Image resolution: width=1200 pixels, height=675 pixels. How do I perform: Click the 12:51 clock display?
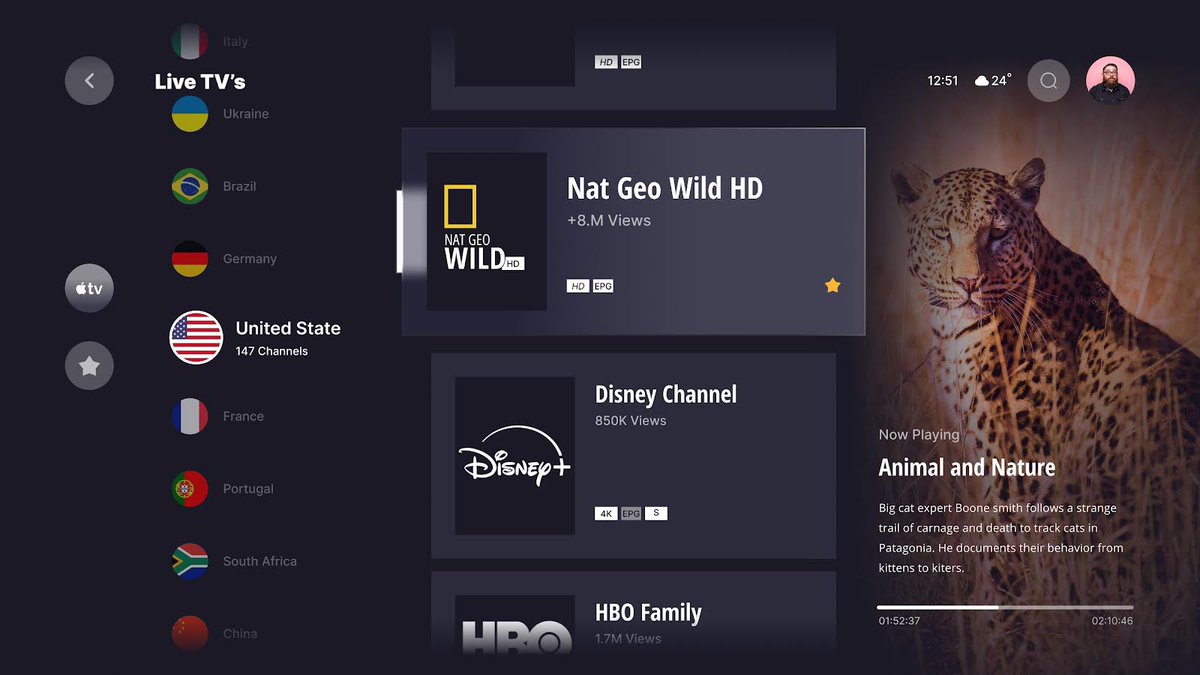[x=943, y=81]
